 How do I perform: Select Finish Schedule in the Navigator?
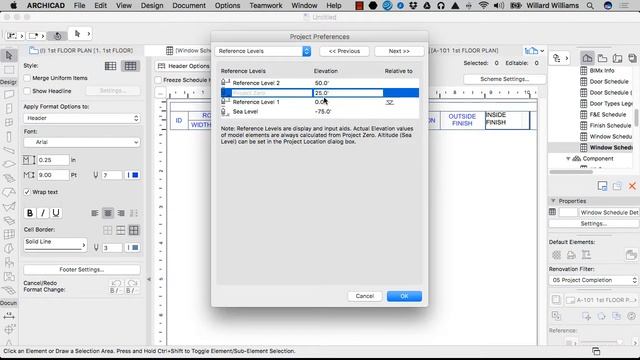point(610,126)
